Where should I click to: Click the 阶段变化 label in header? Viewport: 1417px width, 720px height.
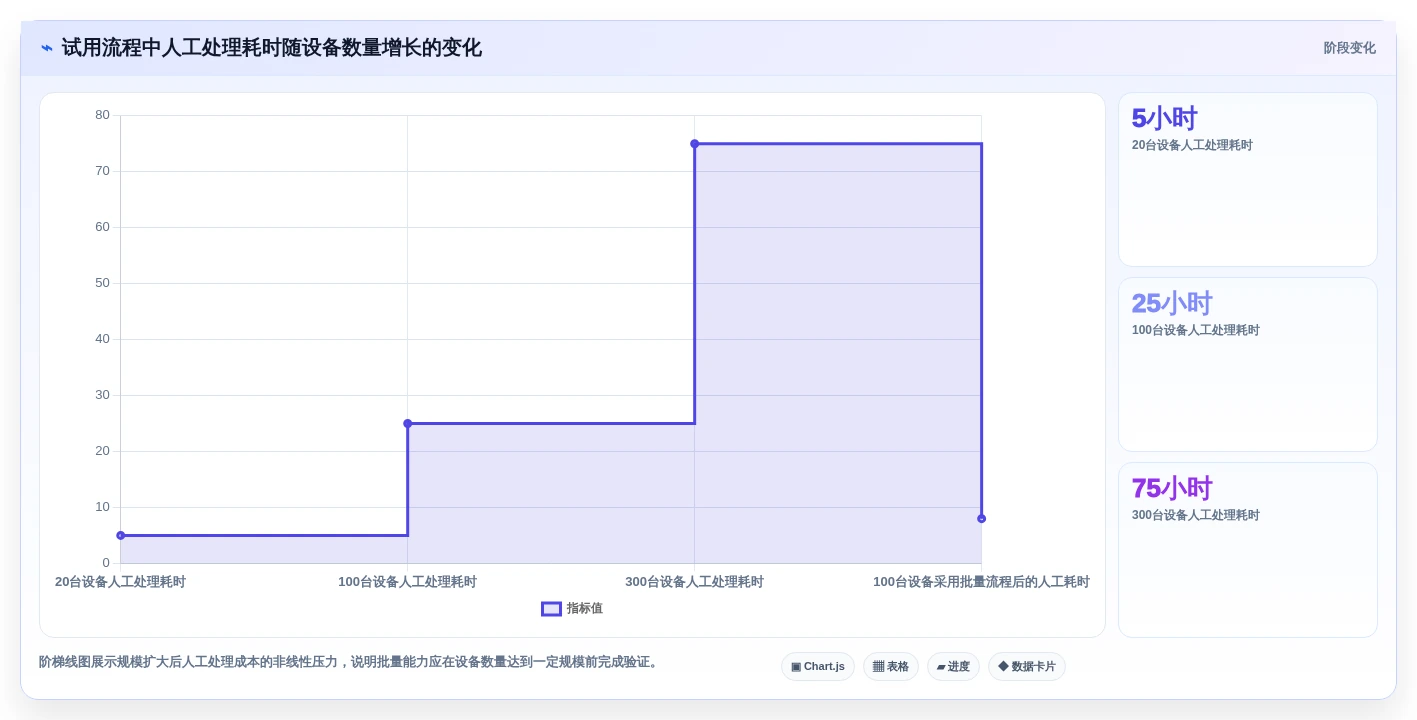1349,48
